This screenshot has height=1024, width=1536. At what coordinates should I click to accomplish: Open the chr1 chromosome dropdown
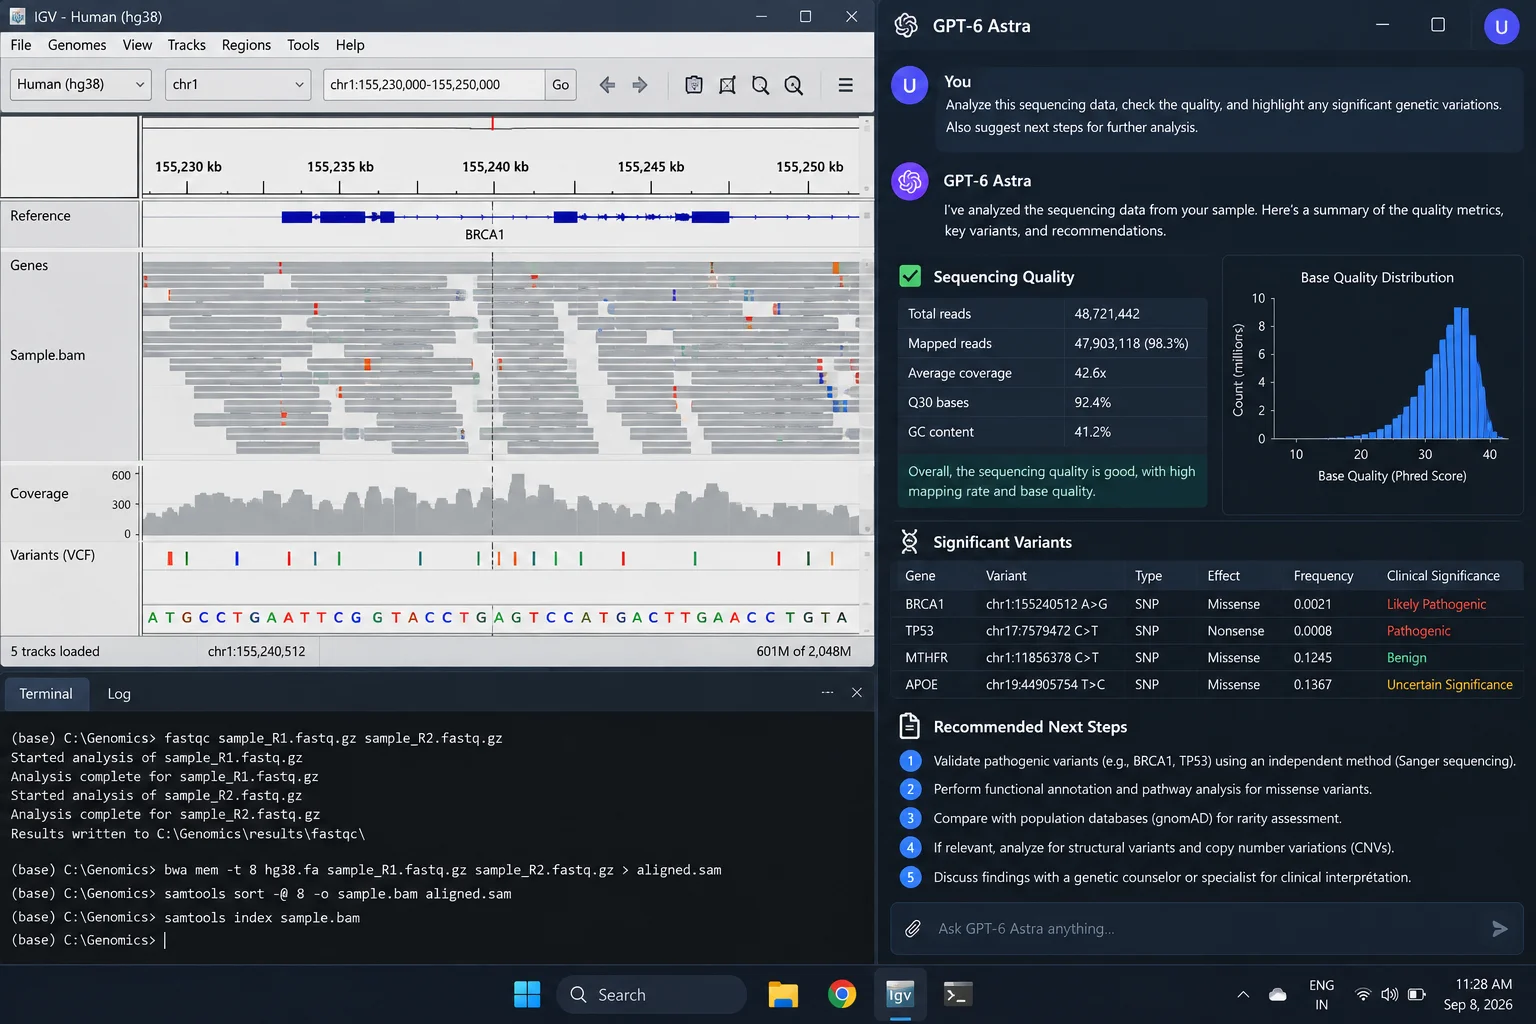pyautogui.click(x=237, y=84)
